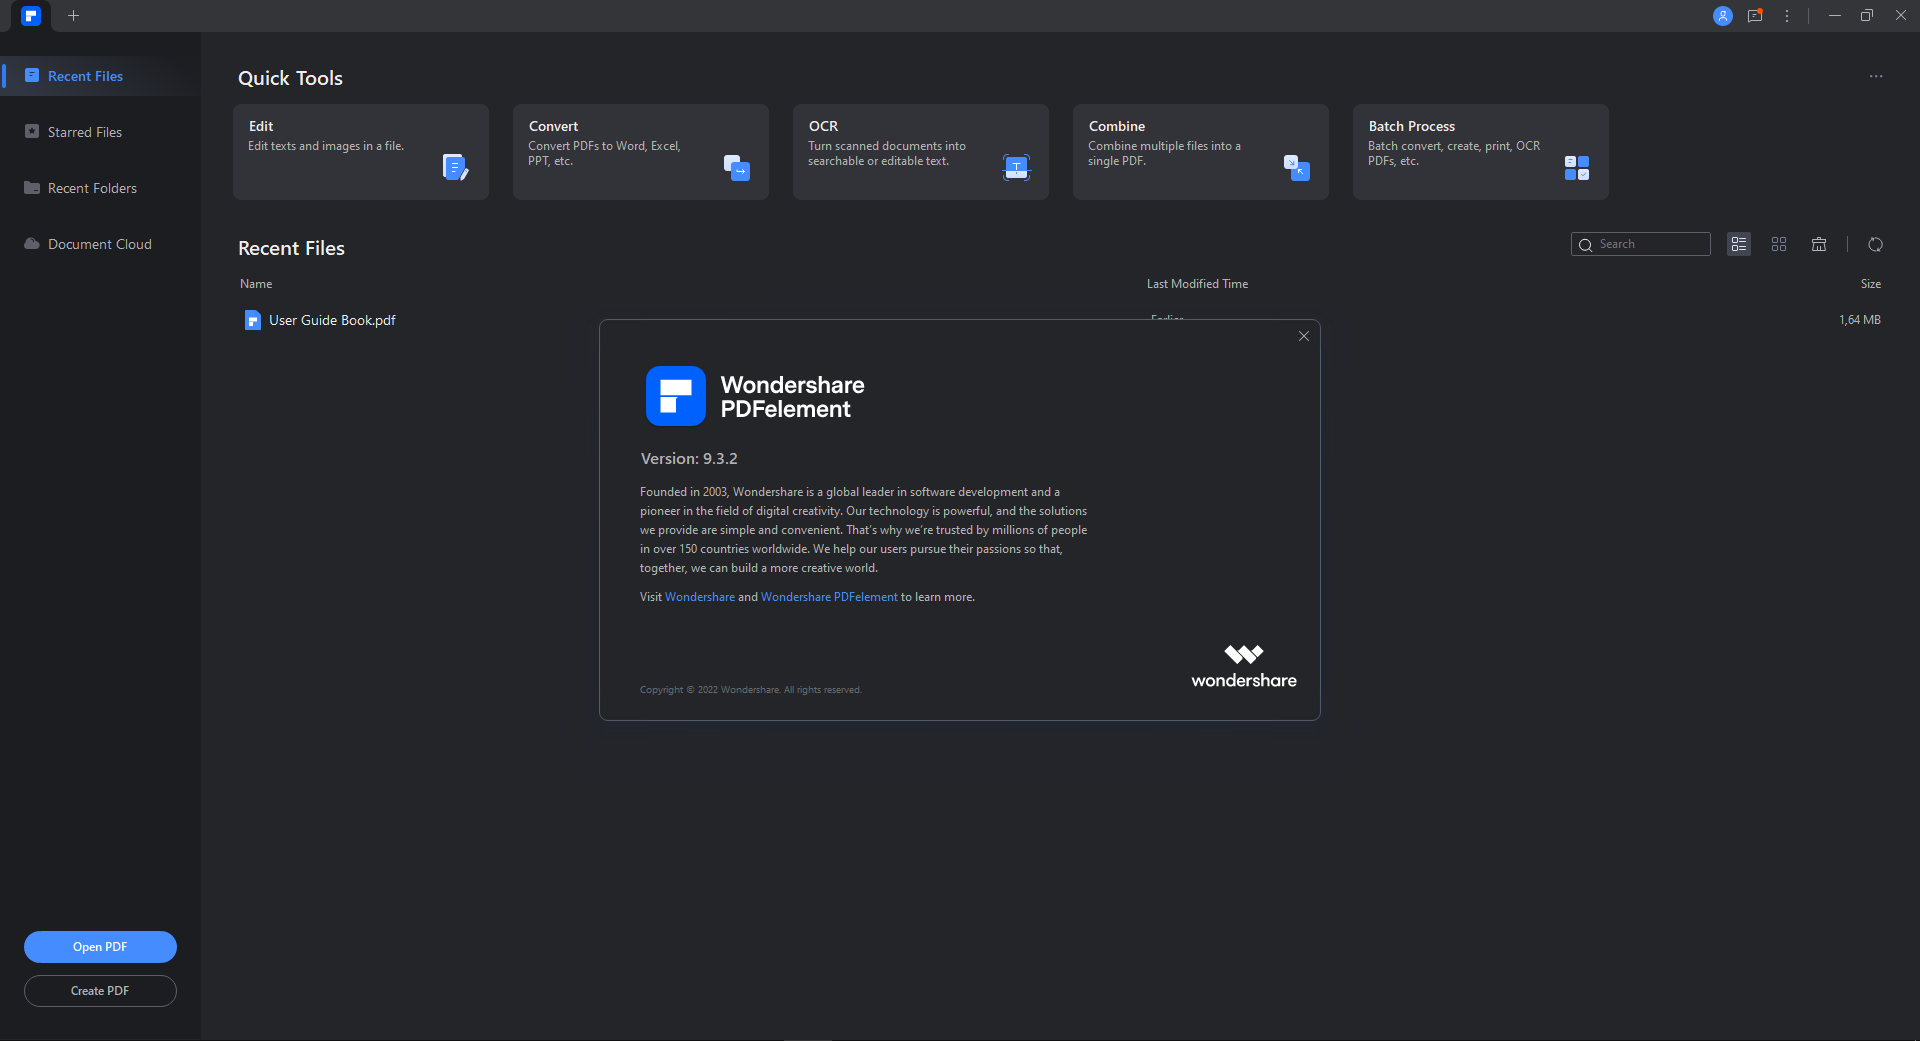Click the Name column header

pyautogui.click(x=256, y=284)
